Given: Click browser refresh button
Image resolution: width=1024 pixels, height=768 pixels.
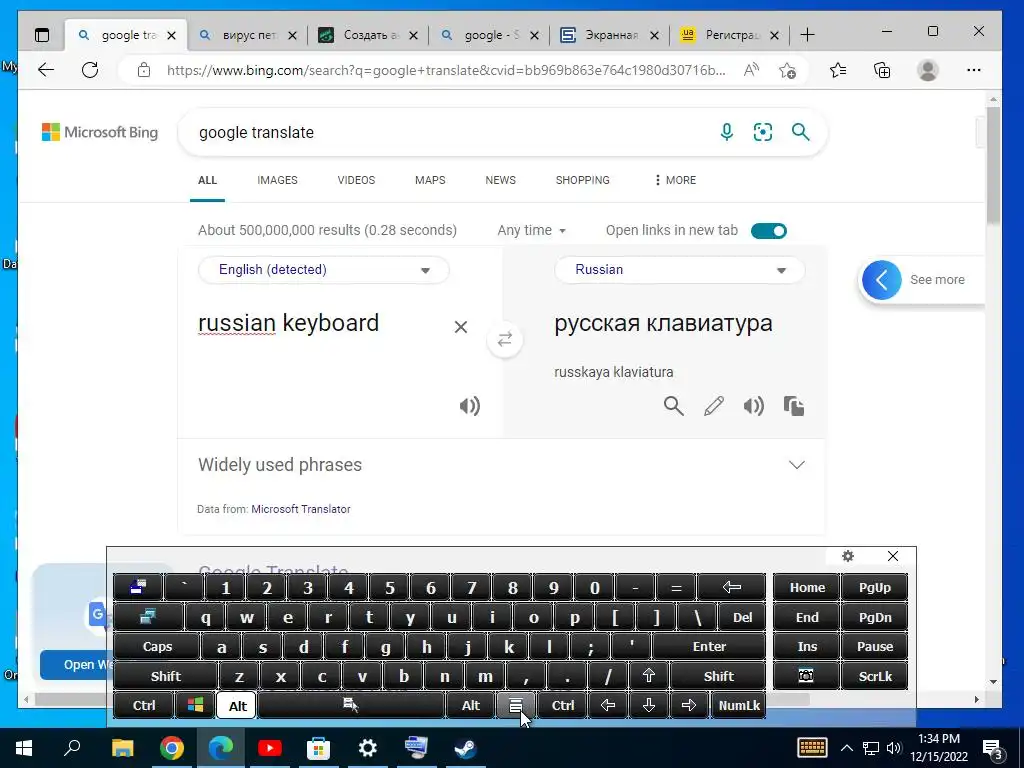Looking at the screenshot, I should click(x=90, y=70).
